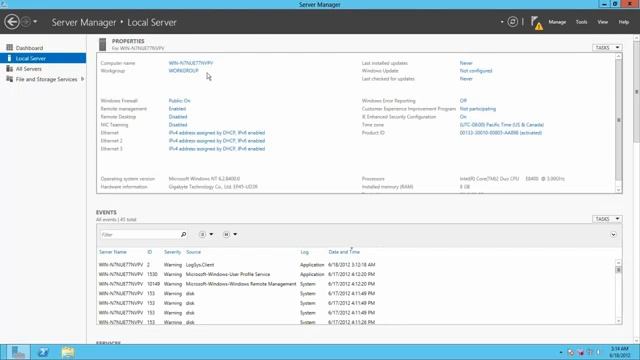Click the Ethernet IPv4 address link
The height and width of the screenshot is (360, 640).
pyautogui.click(x=217, y=133)
